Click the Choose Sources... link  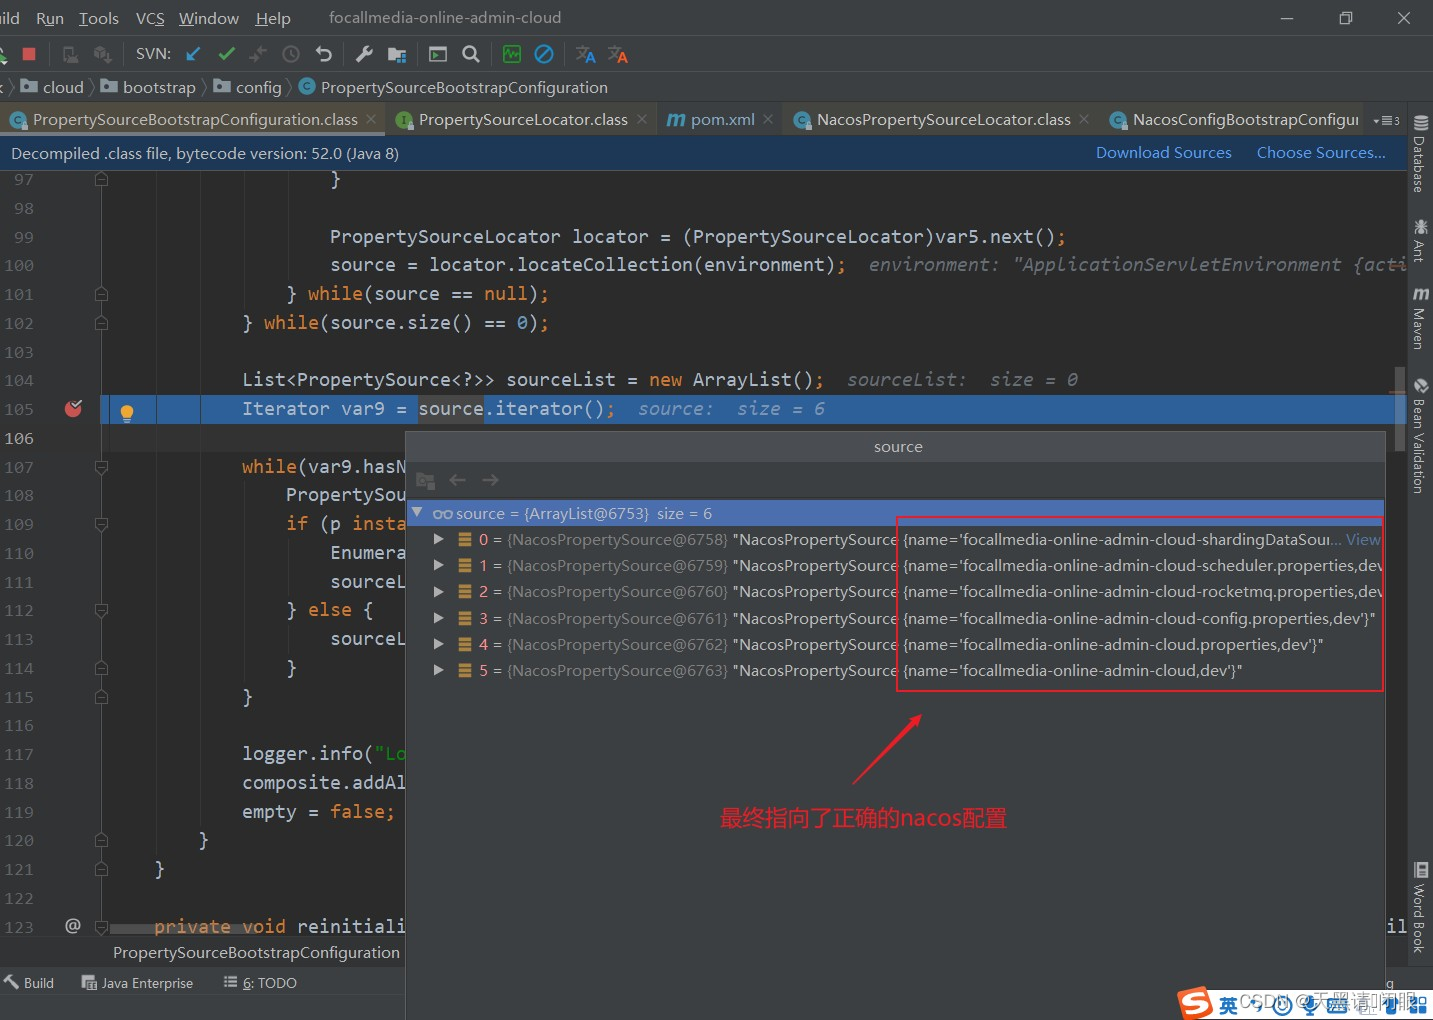1321,153
